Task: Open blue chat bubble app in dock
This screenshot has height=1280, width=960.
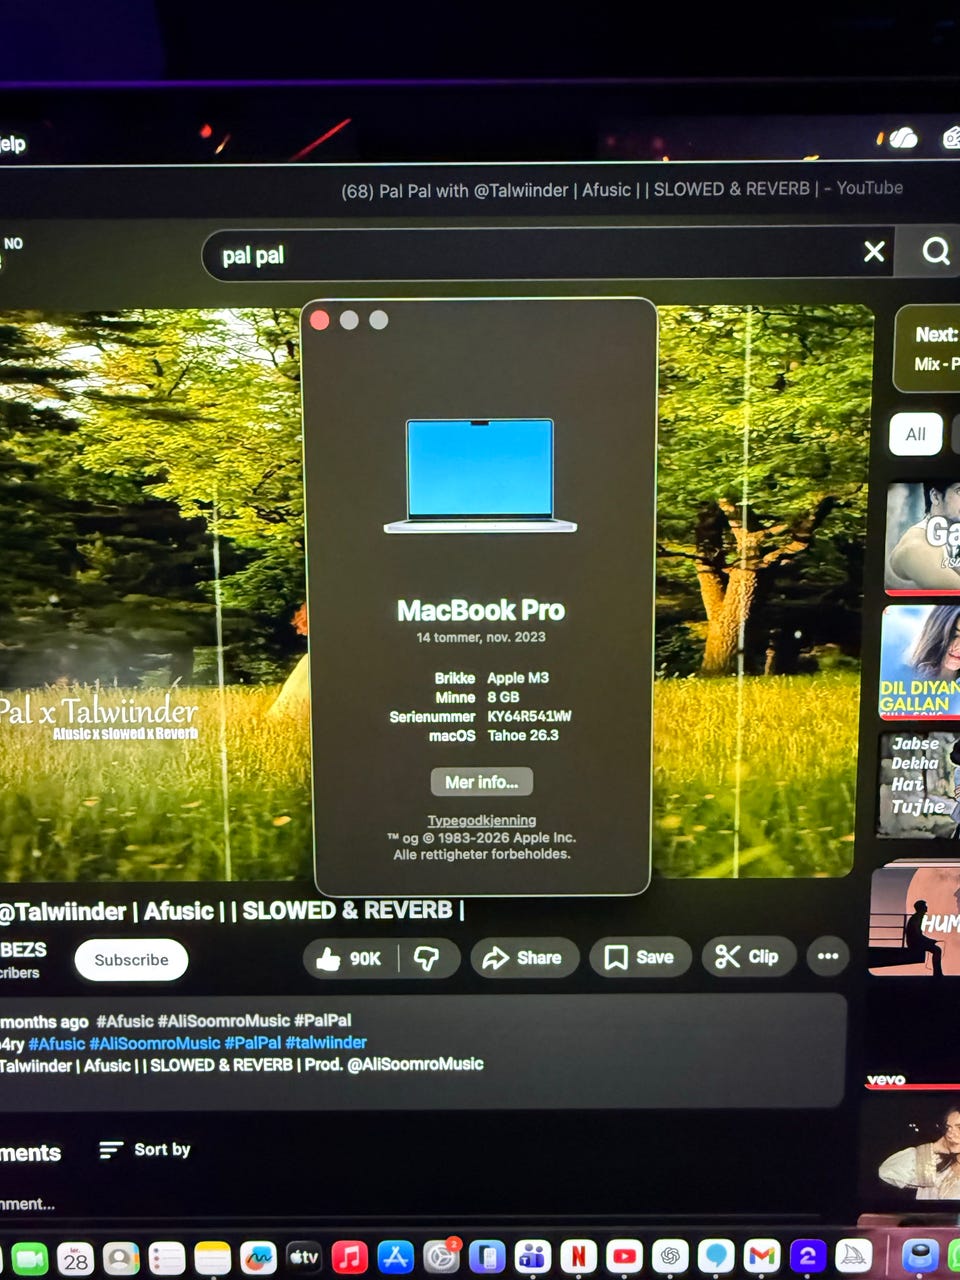Action: pyautogui.click(x=716, y=1255)
